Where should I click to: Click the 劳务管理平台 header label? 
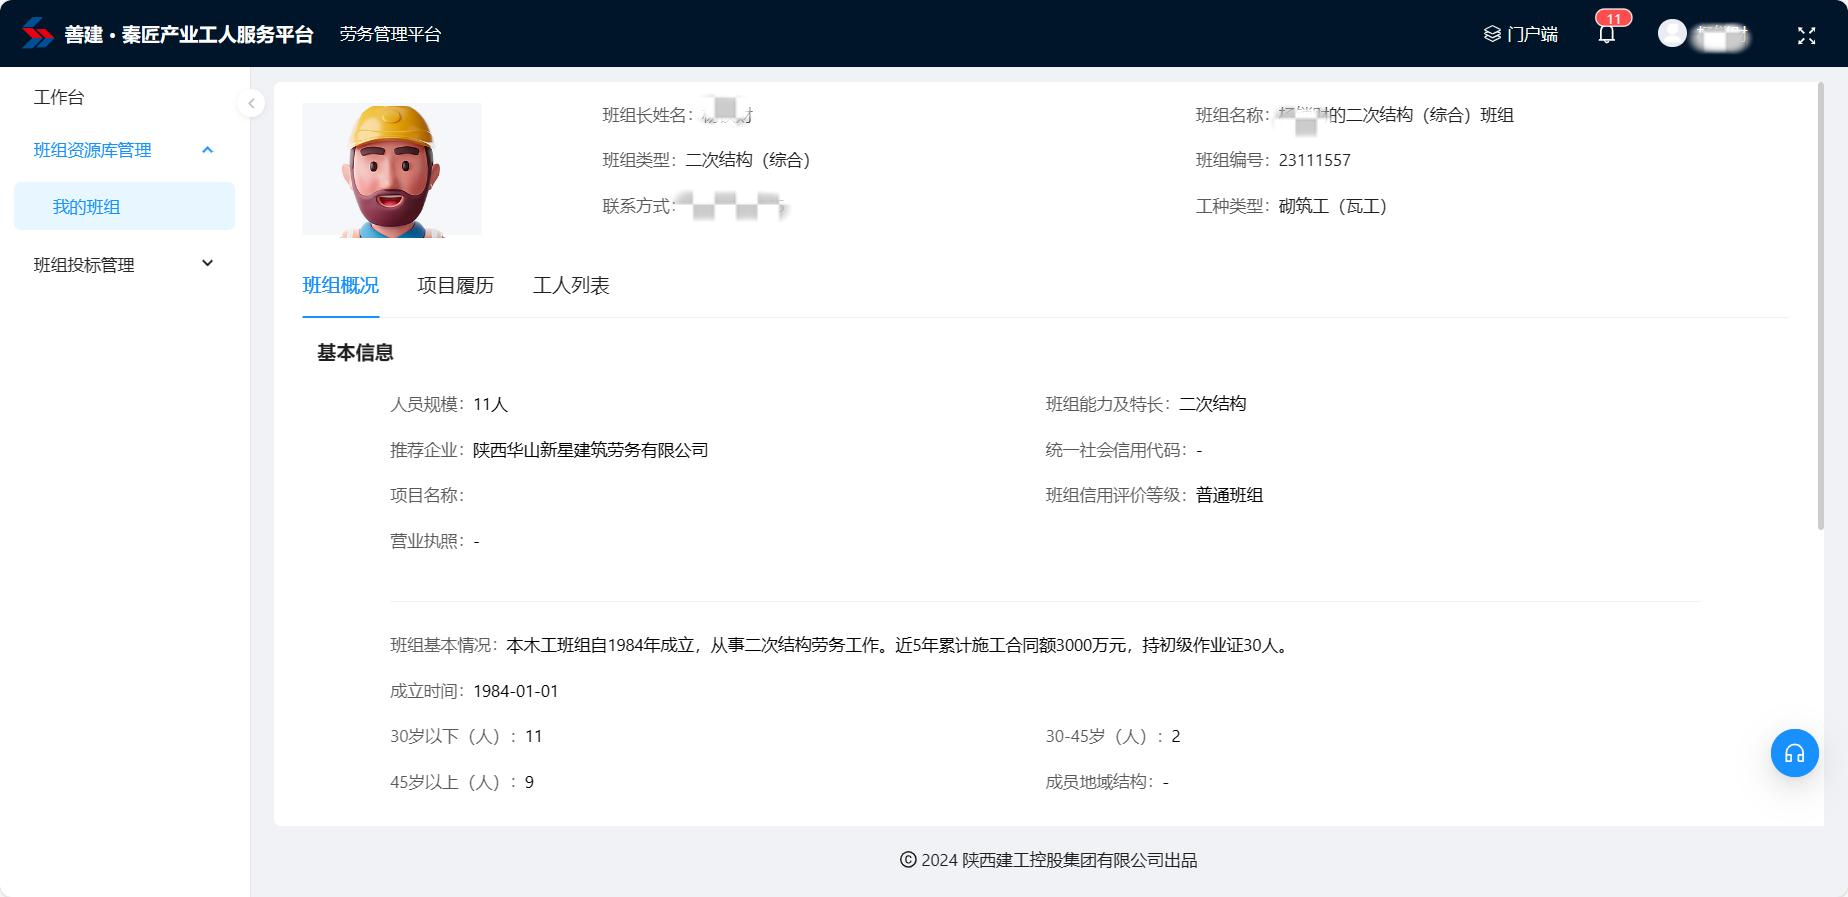coord(390,34)
